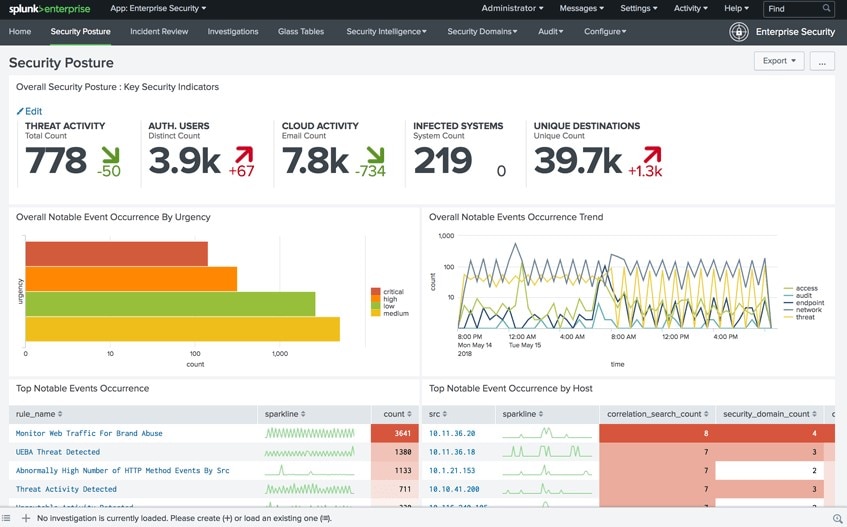Click the zoom icon at bottom right
Screen dimensions: 847x527
pyautogui.click(x=837, y=518)
